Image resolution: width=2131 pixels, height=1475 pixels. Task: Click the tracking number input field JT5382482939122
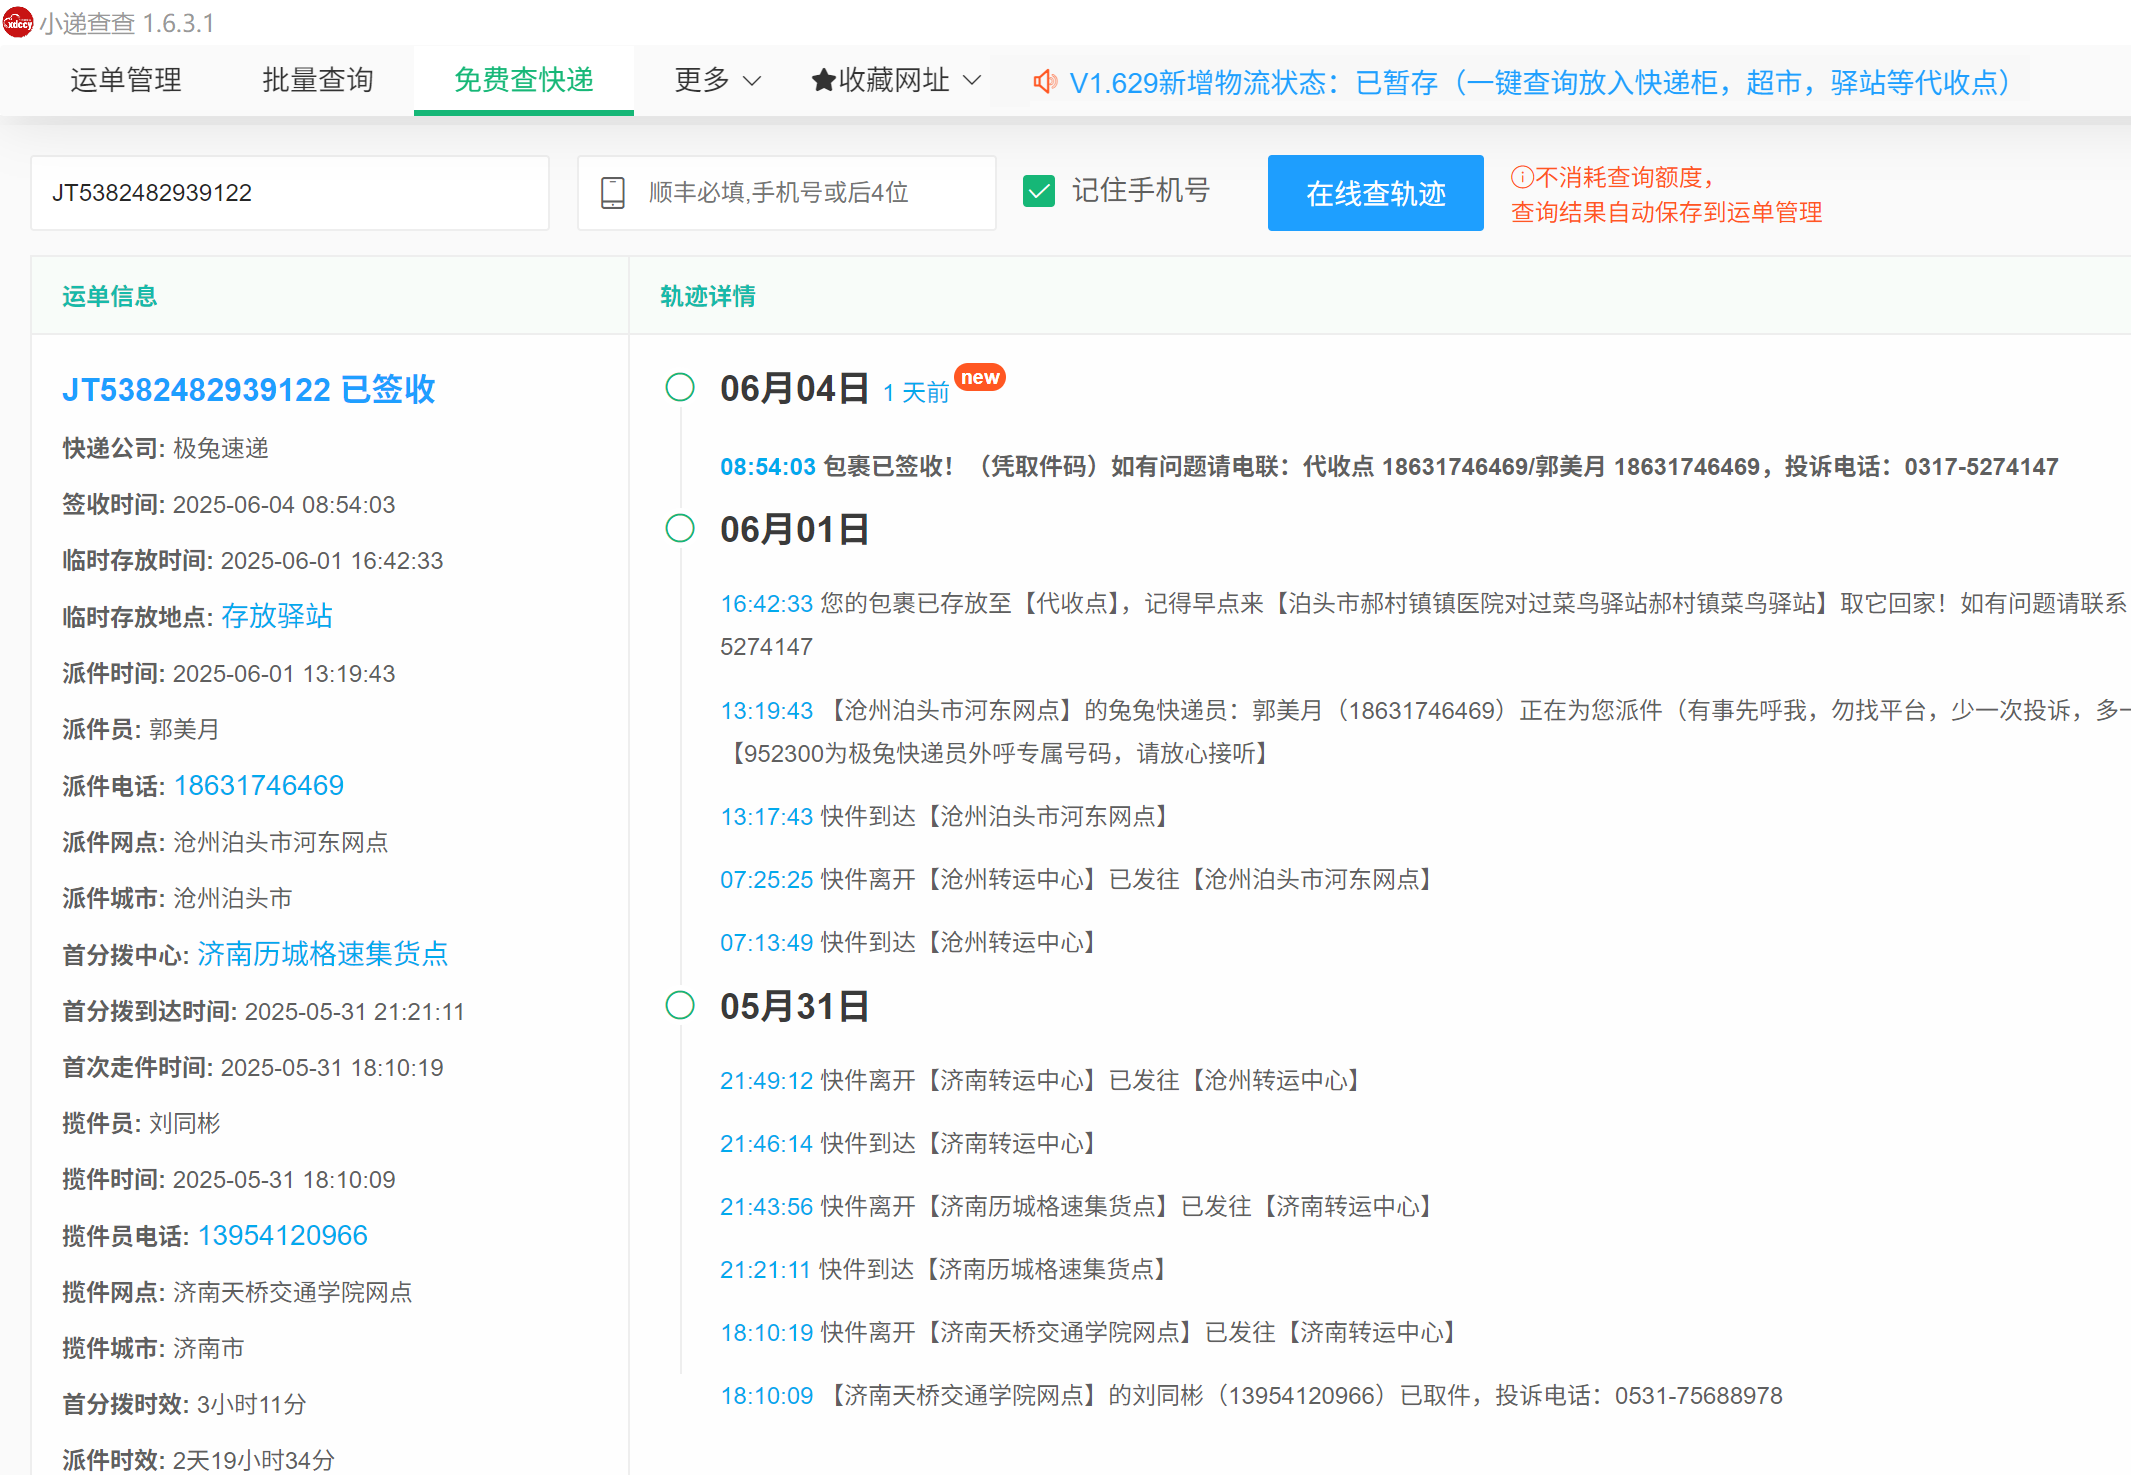click(x=289, y=192)
